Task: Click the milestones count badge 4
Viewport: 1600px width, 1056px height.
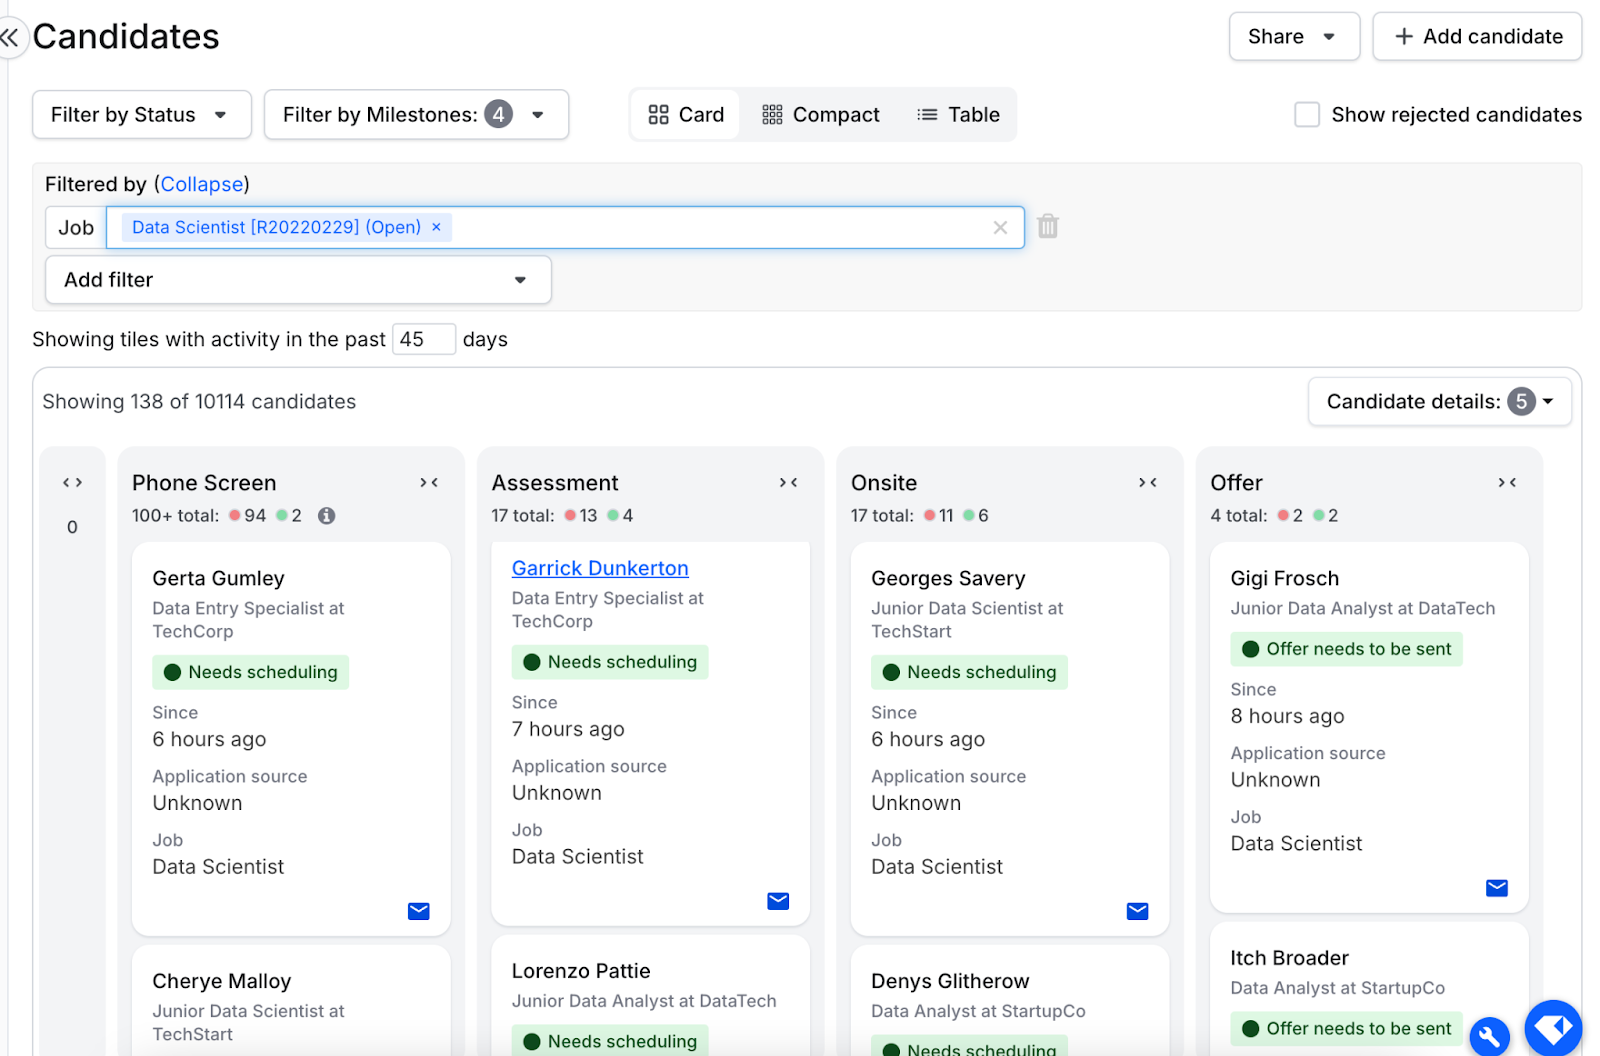Action: click(498, 115)
